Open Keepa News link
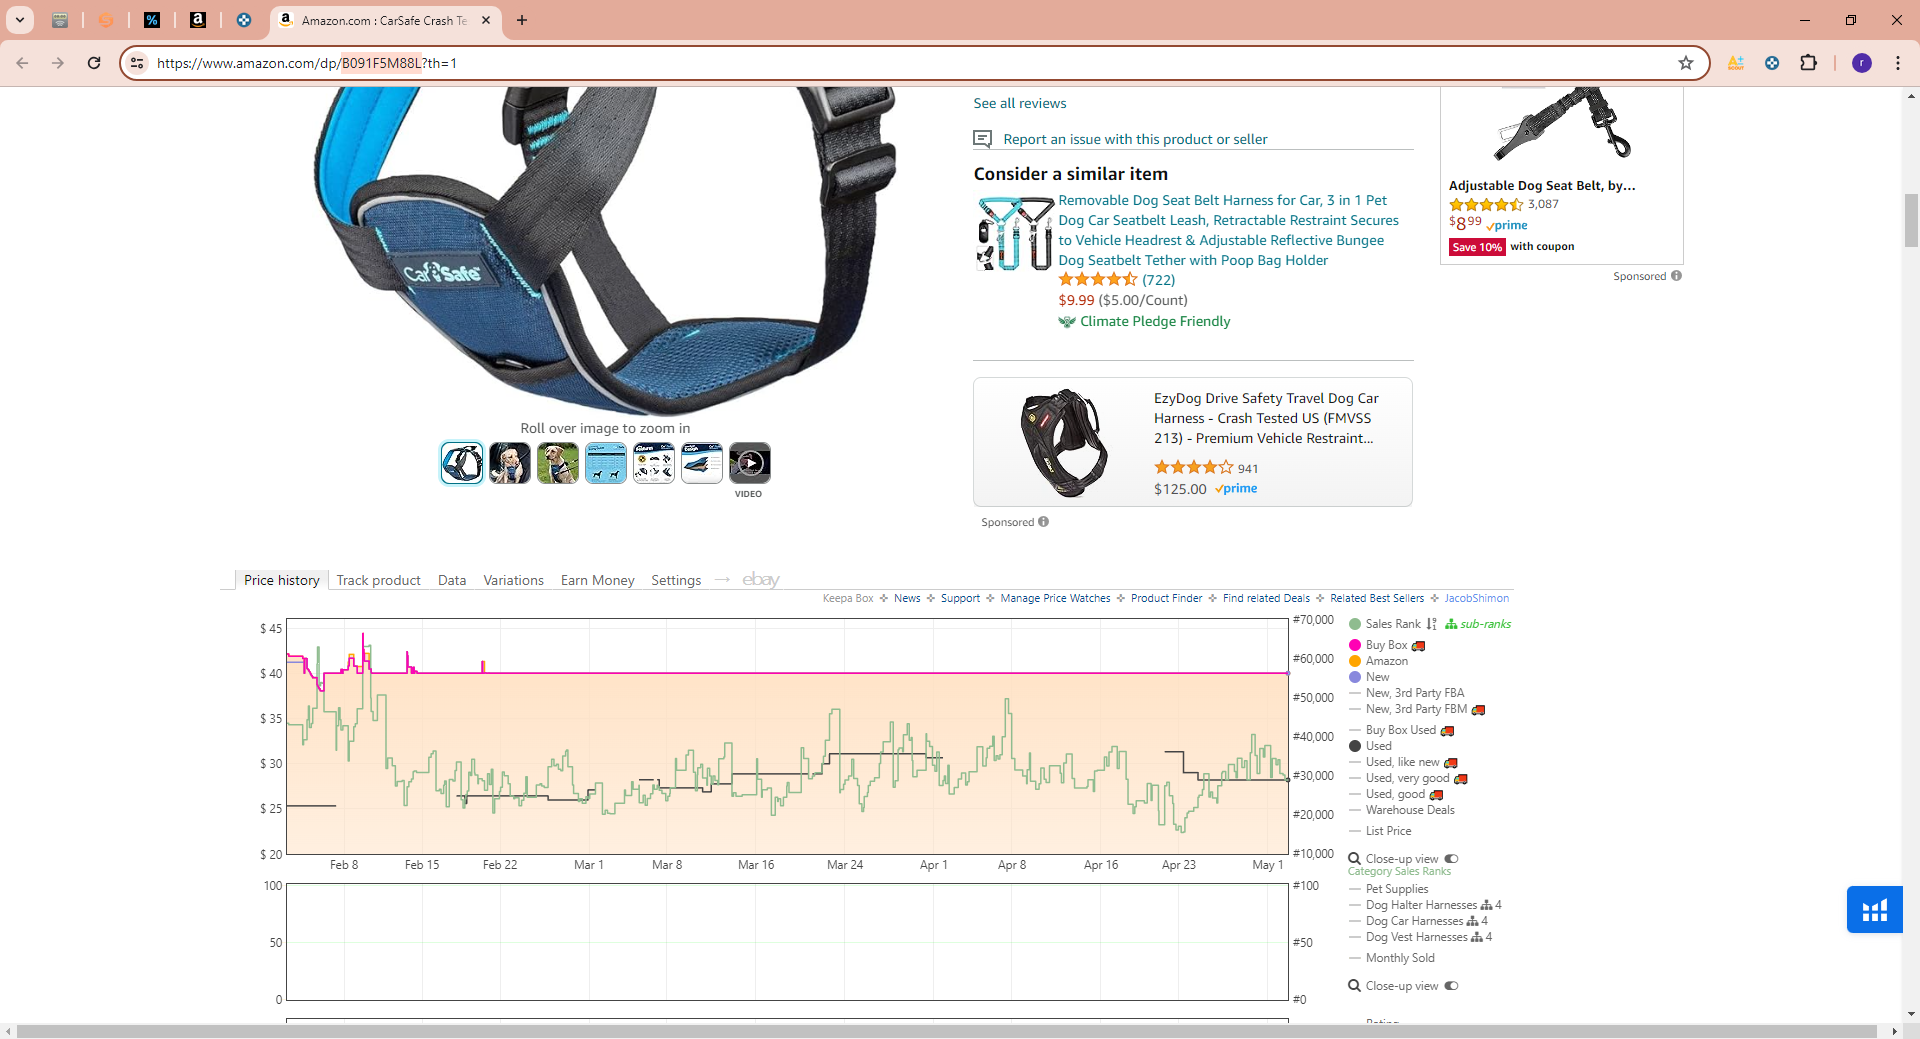This screenshot has width=1920, height=1039. (907, 598)
